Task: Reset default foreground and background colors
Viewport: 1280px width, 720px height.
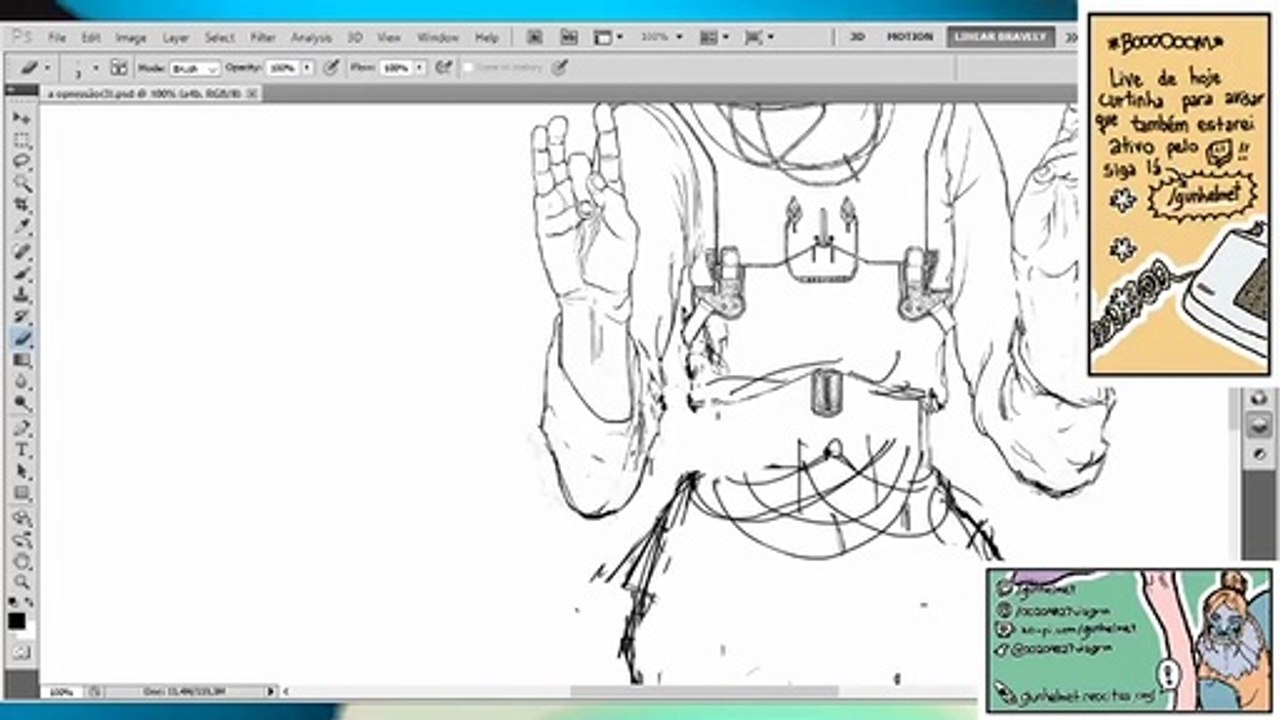Action: pos(13,603)
